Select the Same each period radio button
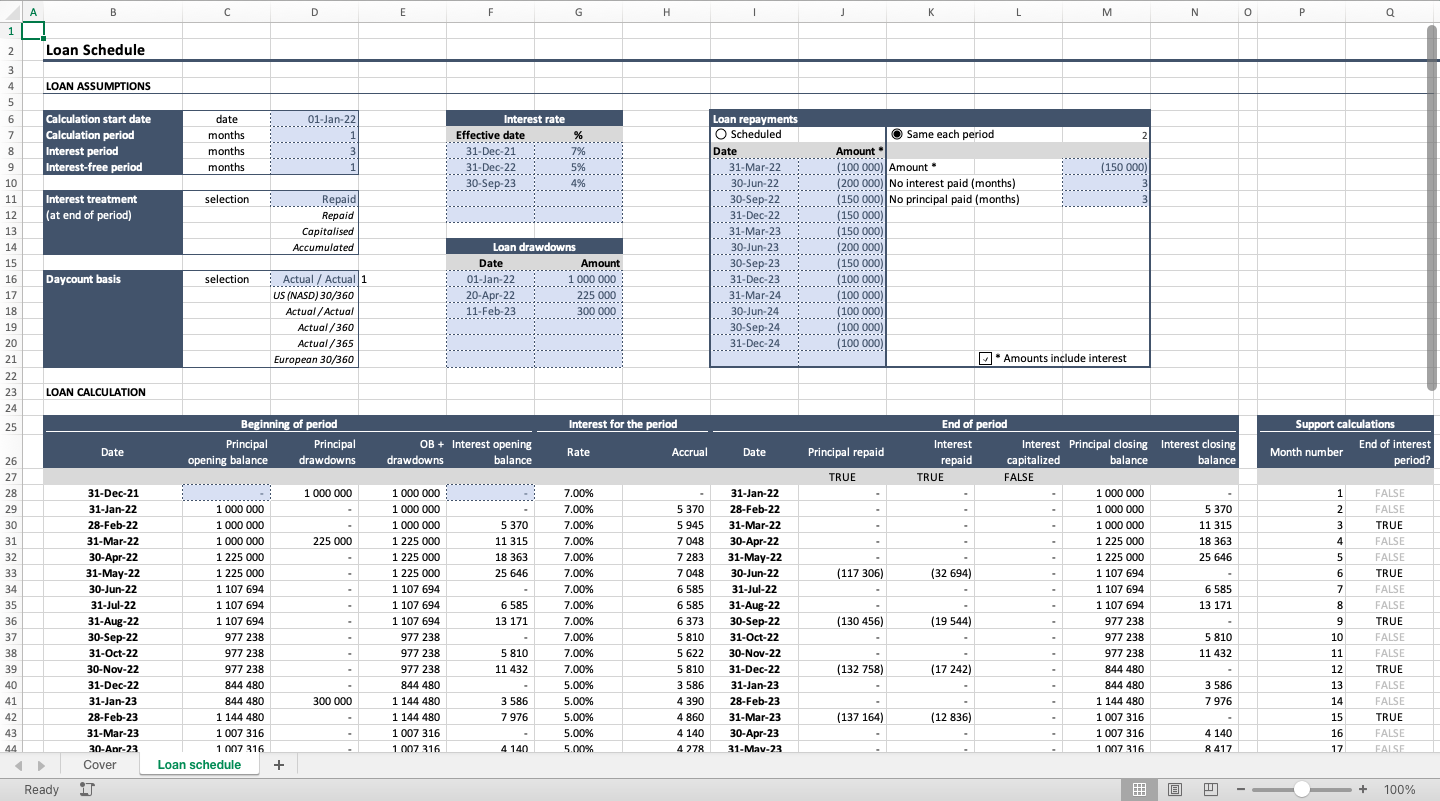The width and height of the screenshot is (1440, 801). (x=896, y=134)
